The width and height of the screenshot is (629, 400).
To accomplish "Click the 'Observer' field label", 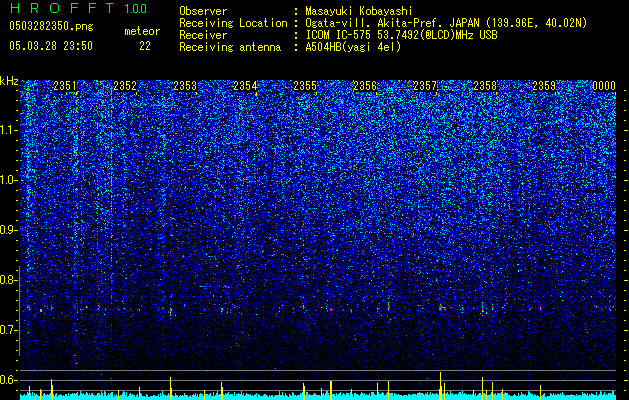I will [203, 11].
